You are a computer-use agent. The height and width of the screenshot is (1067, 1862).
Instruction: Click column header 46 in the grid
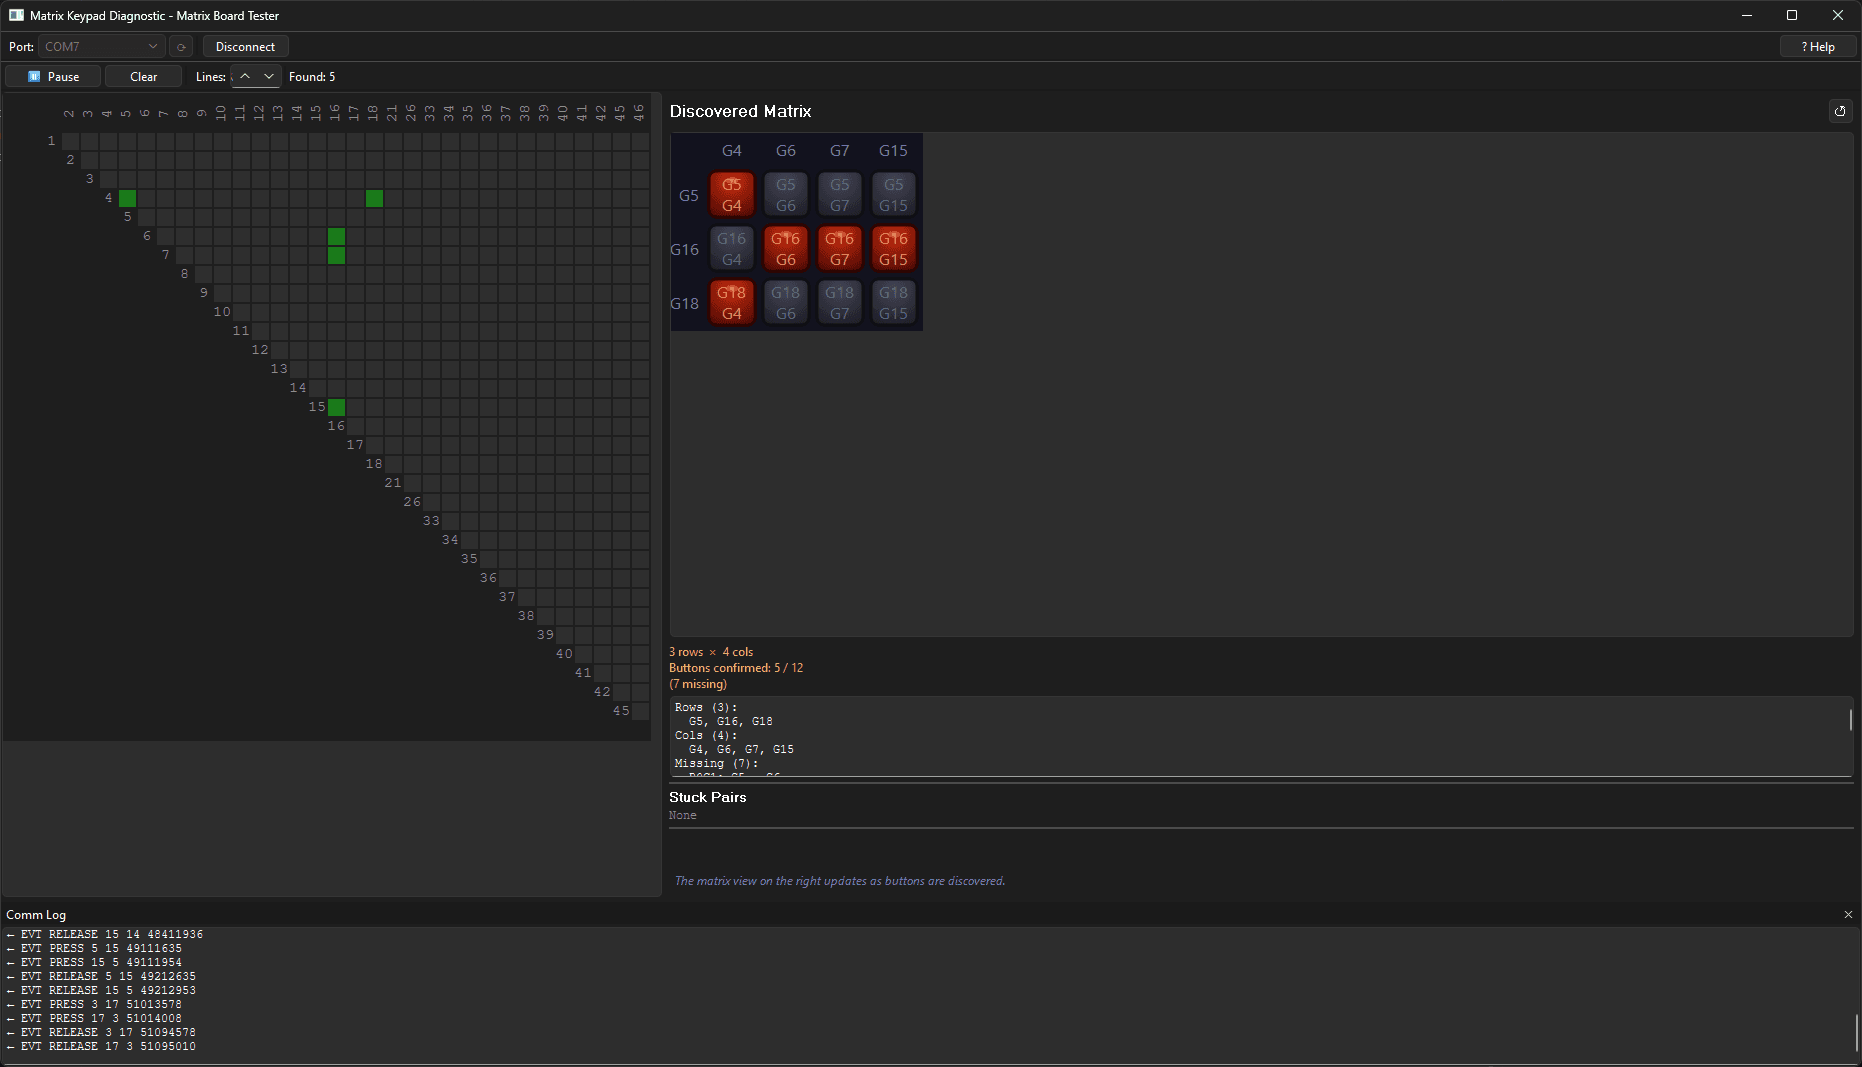640,113
